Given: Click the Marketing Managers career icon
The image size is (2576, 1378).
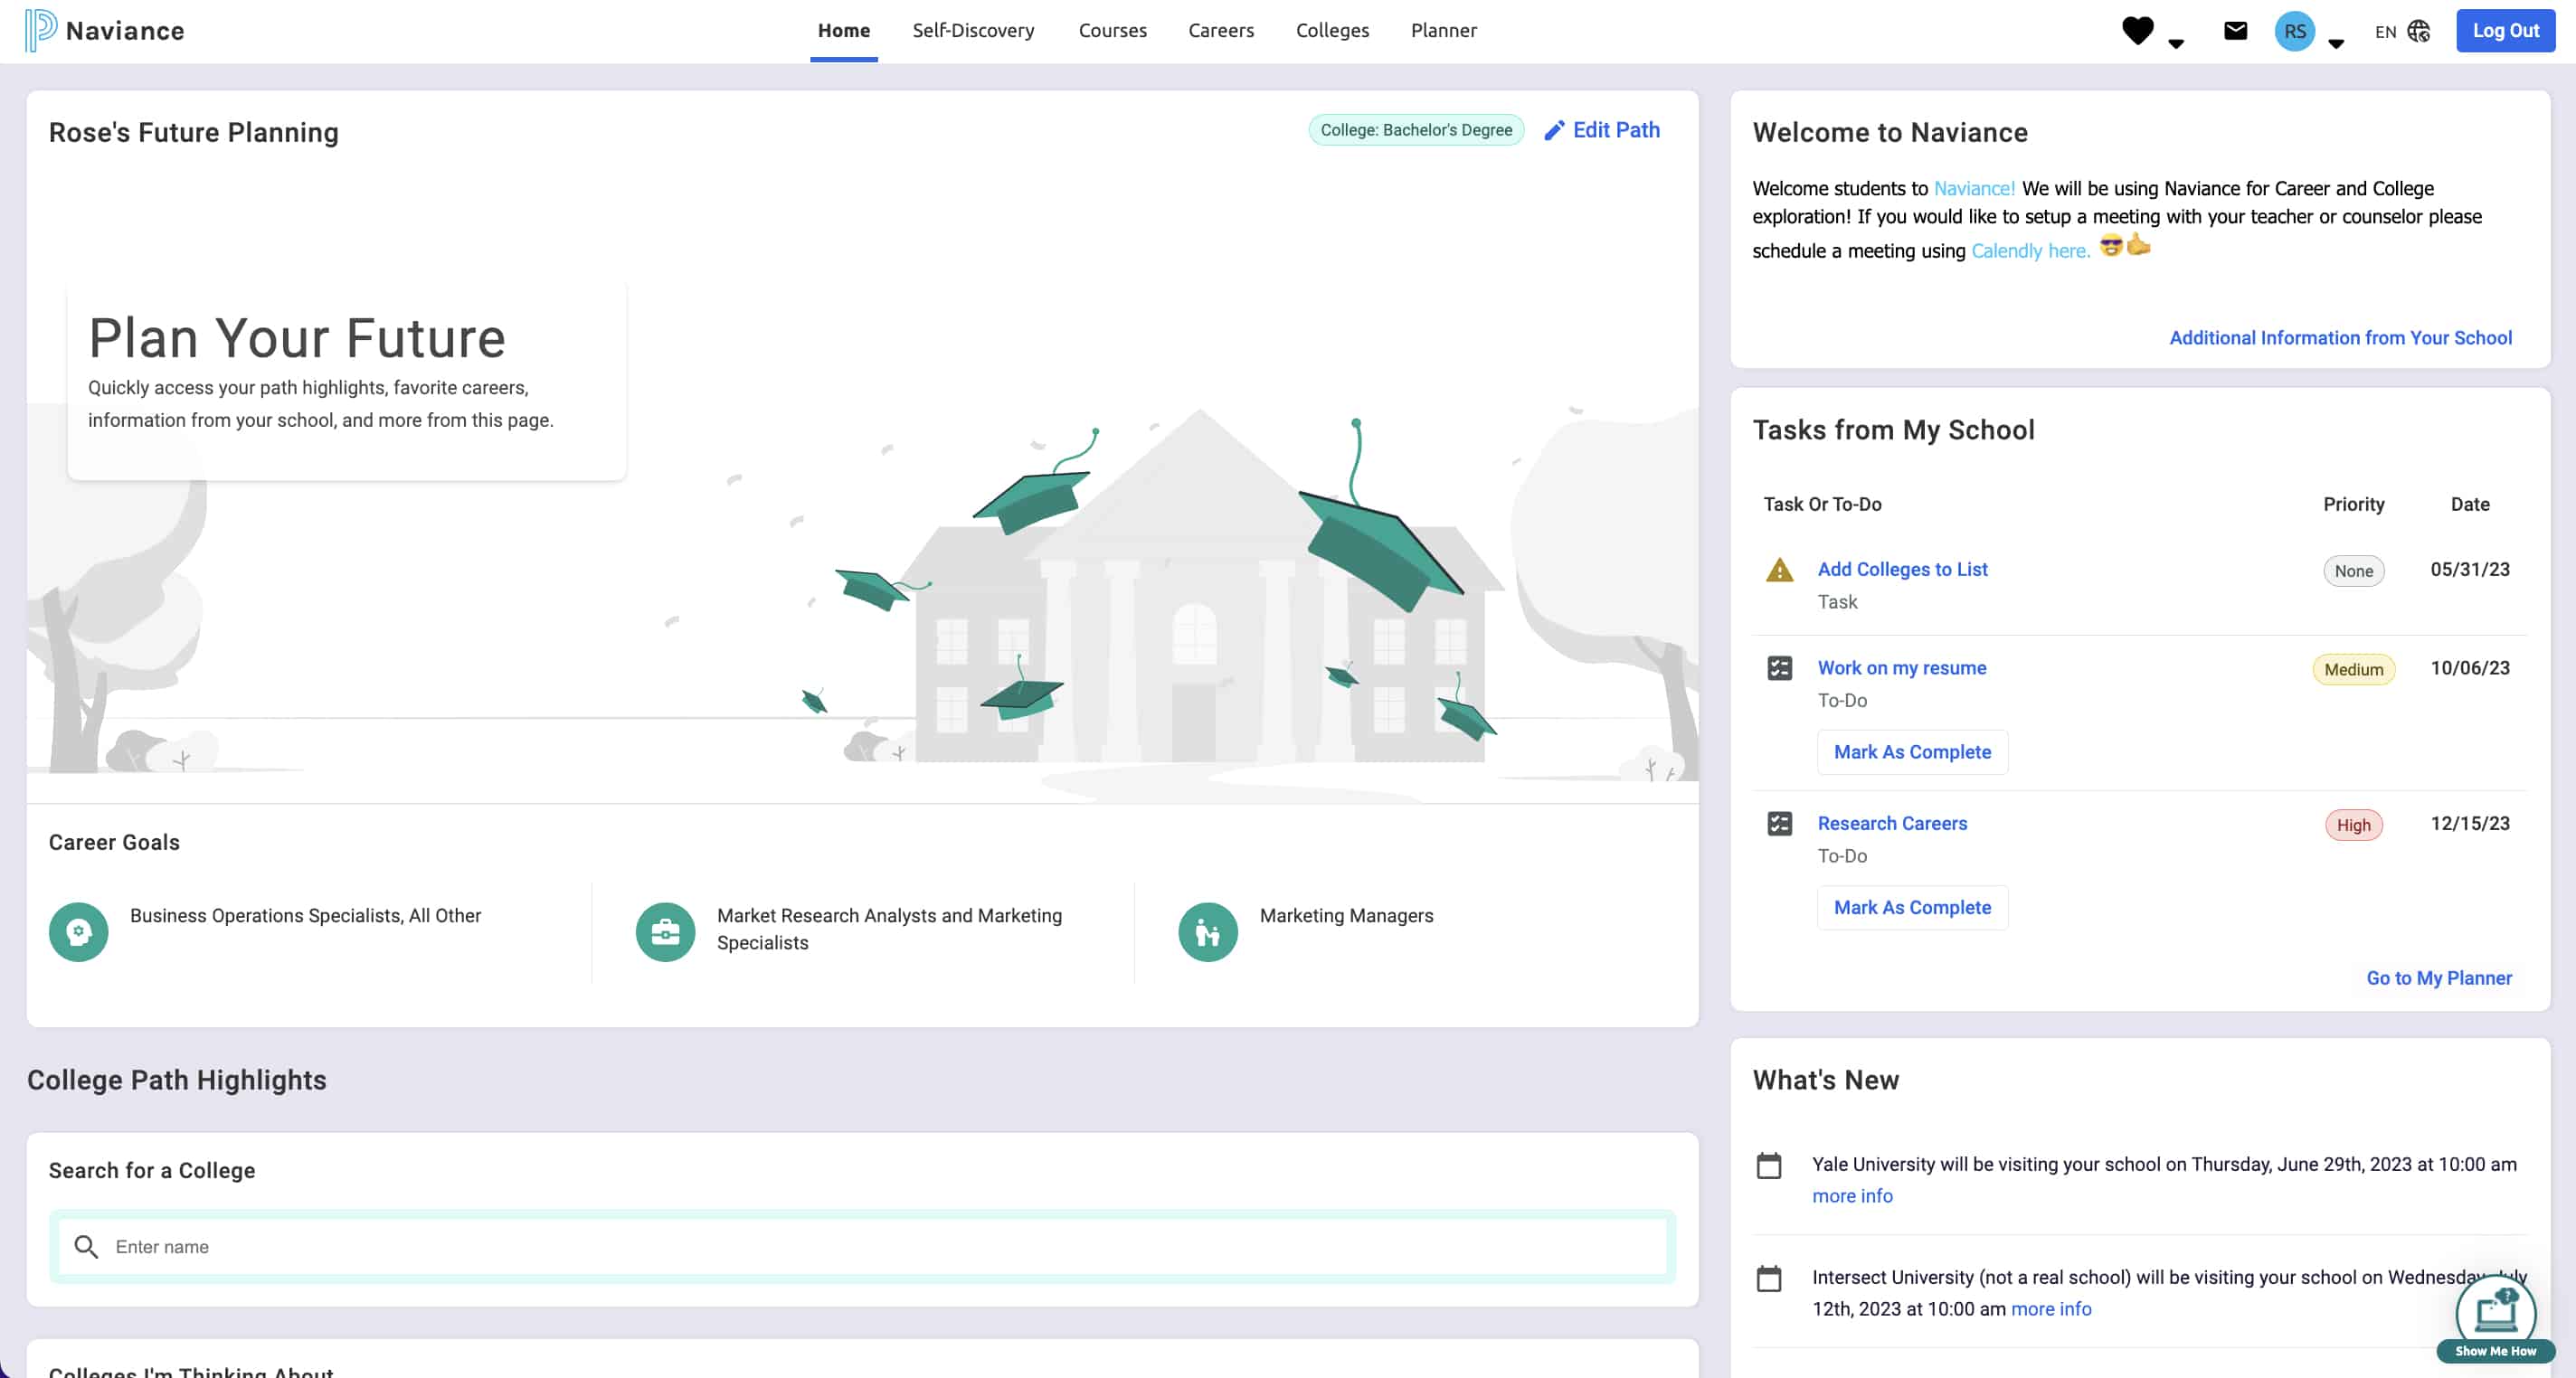Looking at the screenshot, I should click(1207, 931).
